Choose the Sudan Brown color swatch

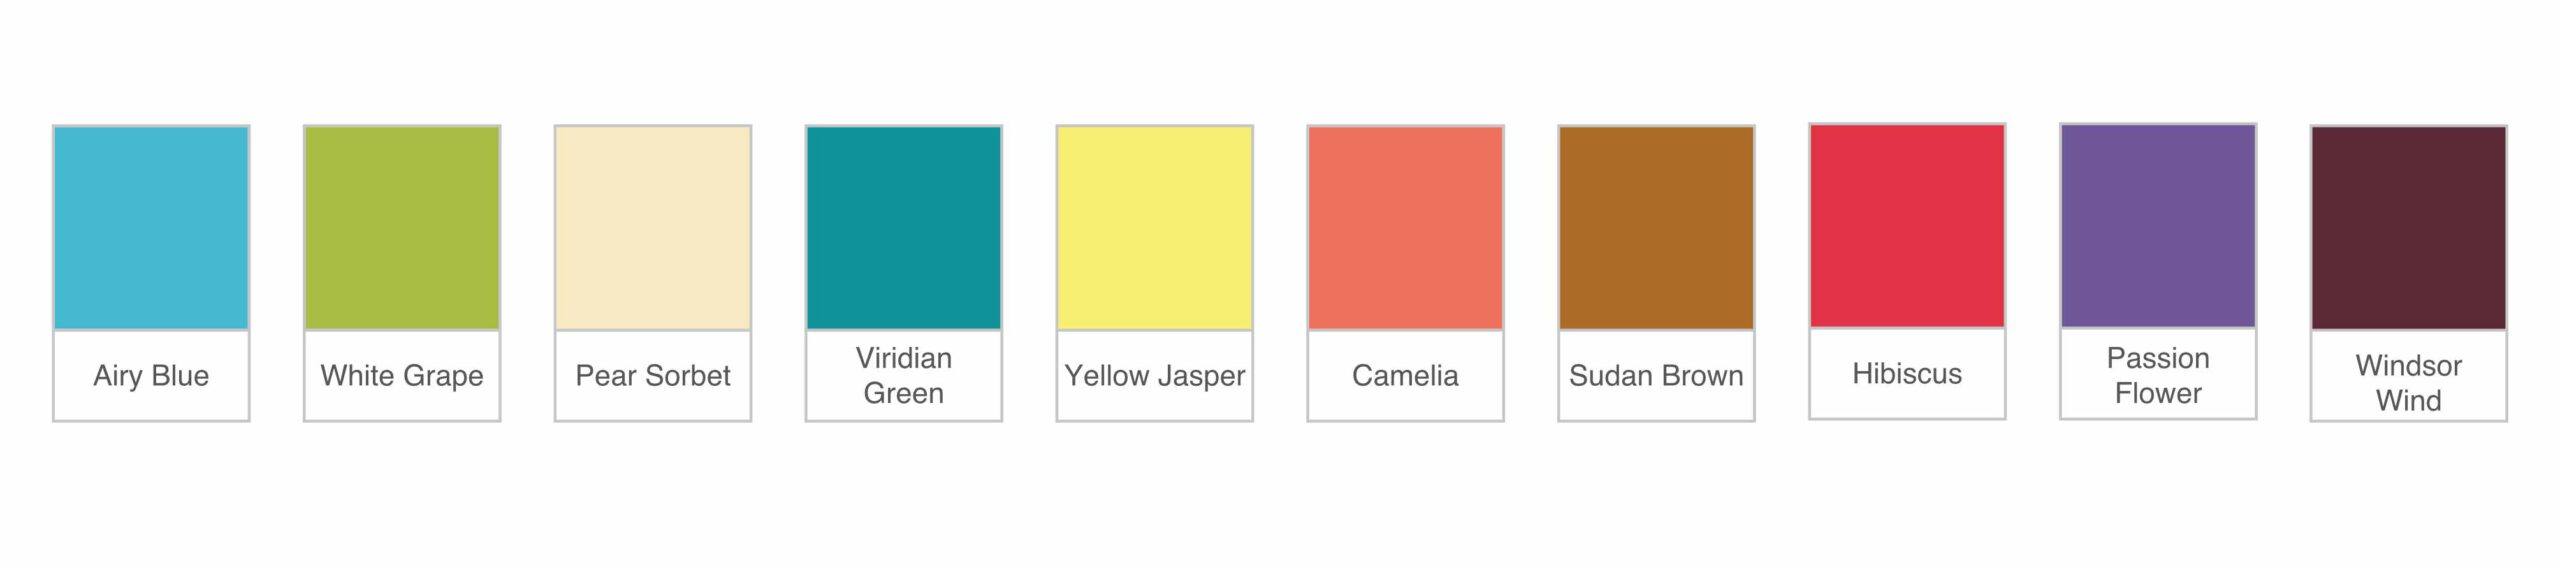1657,228
